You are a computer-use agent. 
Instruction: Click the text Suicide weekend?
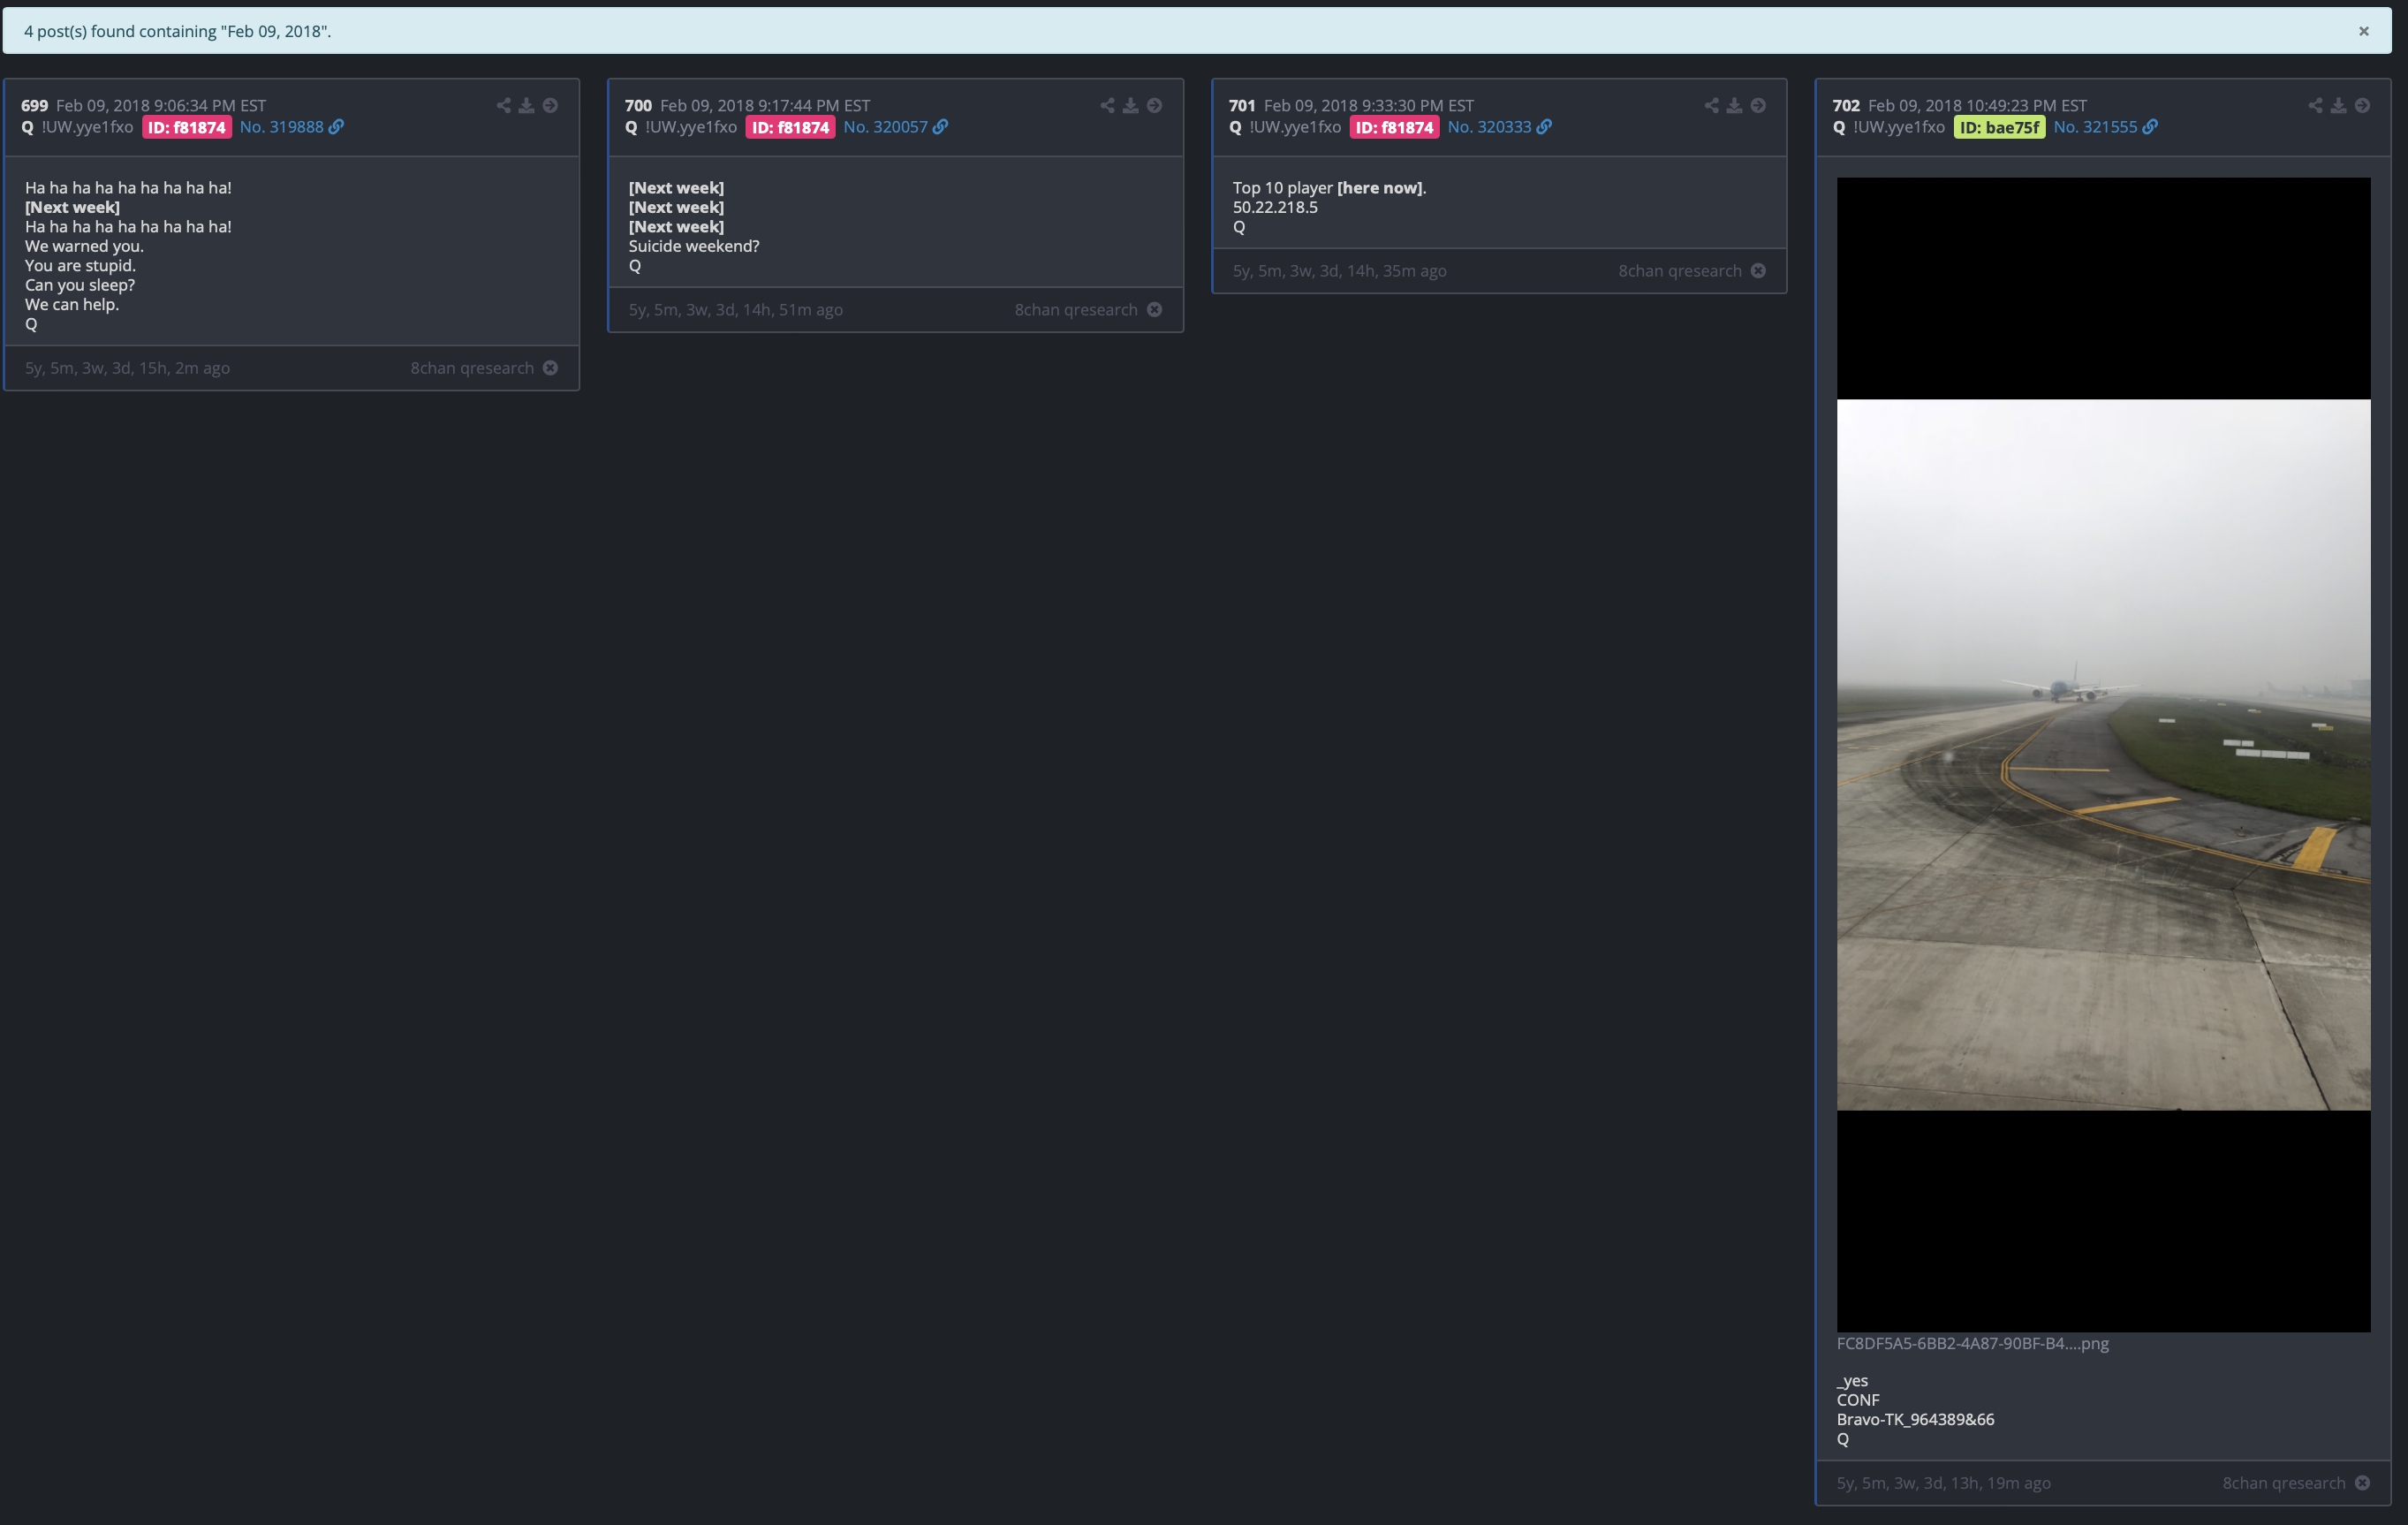coord(694,246)
